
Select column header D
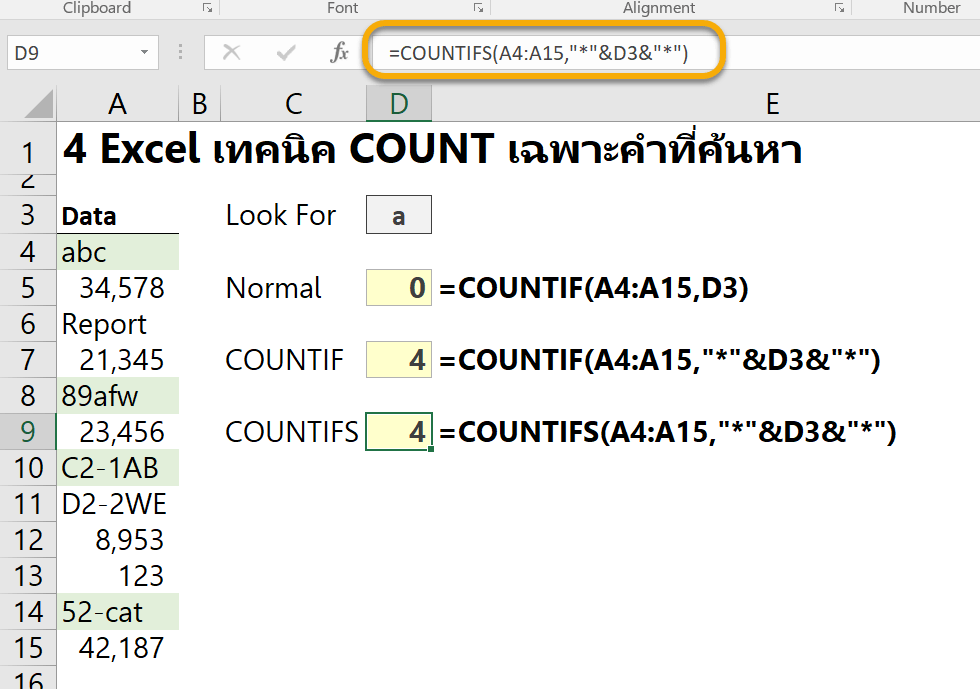click(x=398, y=103)
